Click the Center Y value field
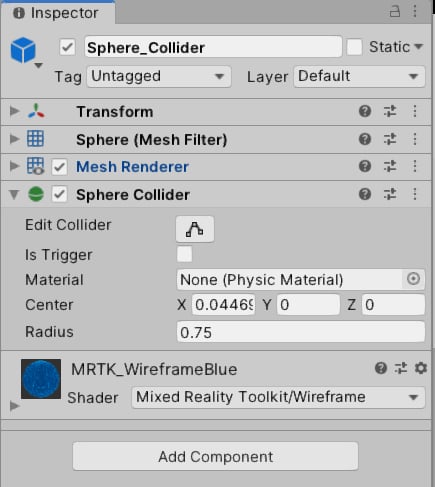The width and height of the screenshot is (435, 487). point(308,304)
